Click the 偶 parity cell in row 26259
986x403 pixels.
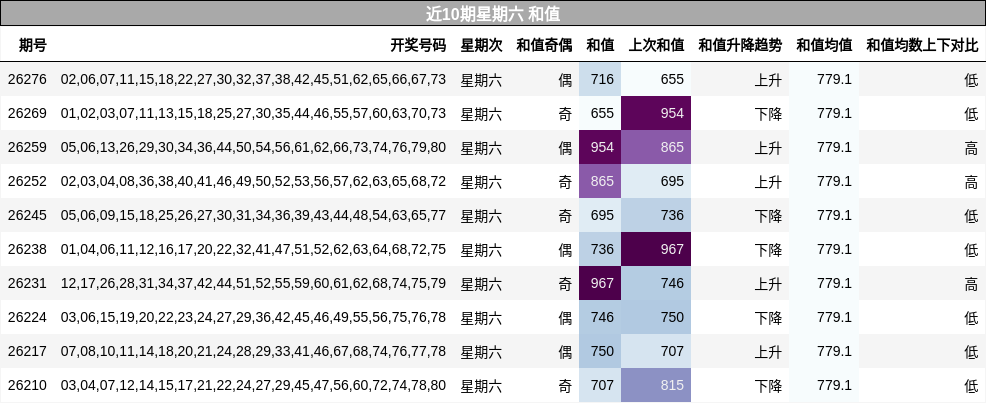coord(565,148)
